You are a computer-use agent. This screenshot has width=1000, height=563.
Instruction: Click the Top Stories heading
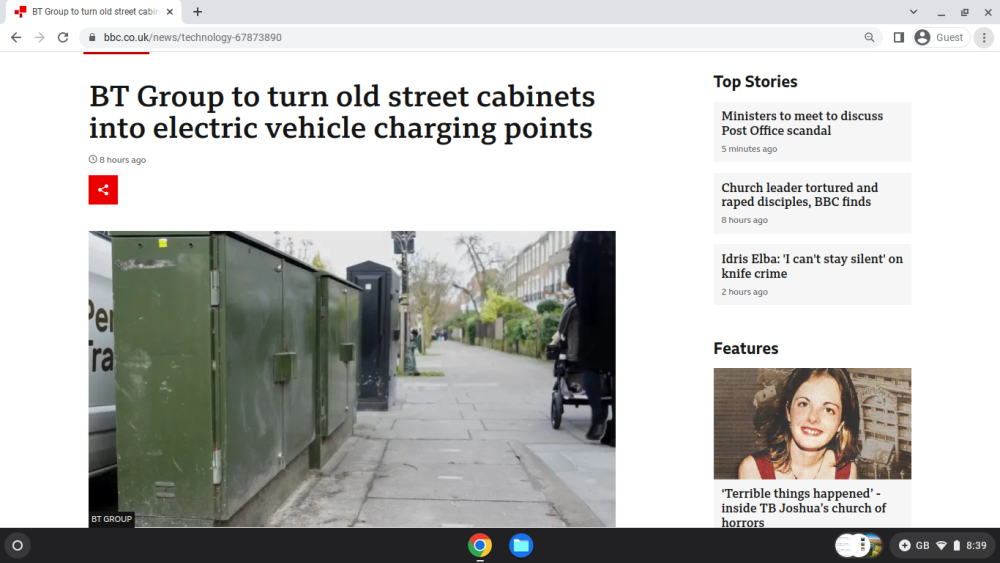(755, 82)
